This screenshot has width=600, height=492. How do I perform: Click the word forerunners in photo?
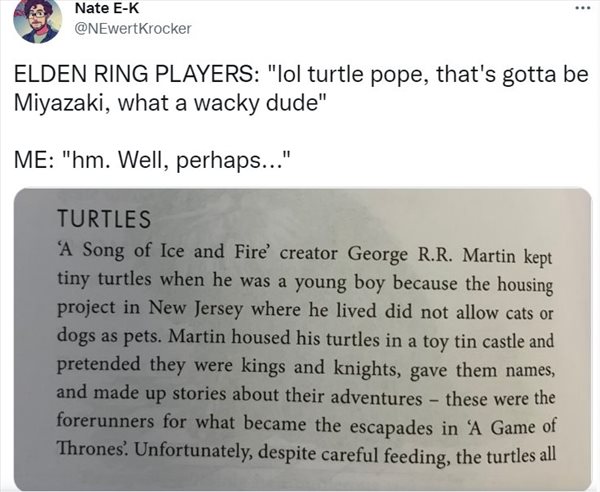pyautogui.click(x=105, y=420)
